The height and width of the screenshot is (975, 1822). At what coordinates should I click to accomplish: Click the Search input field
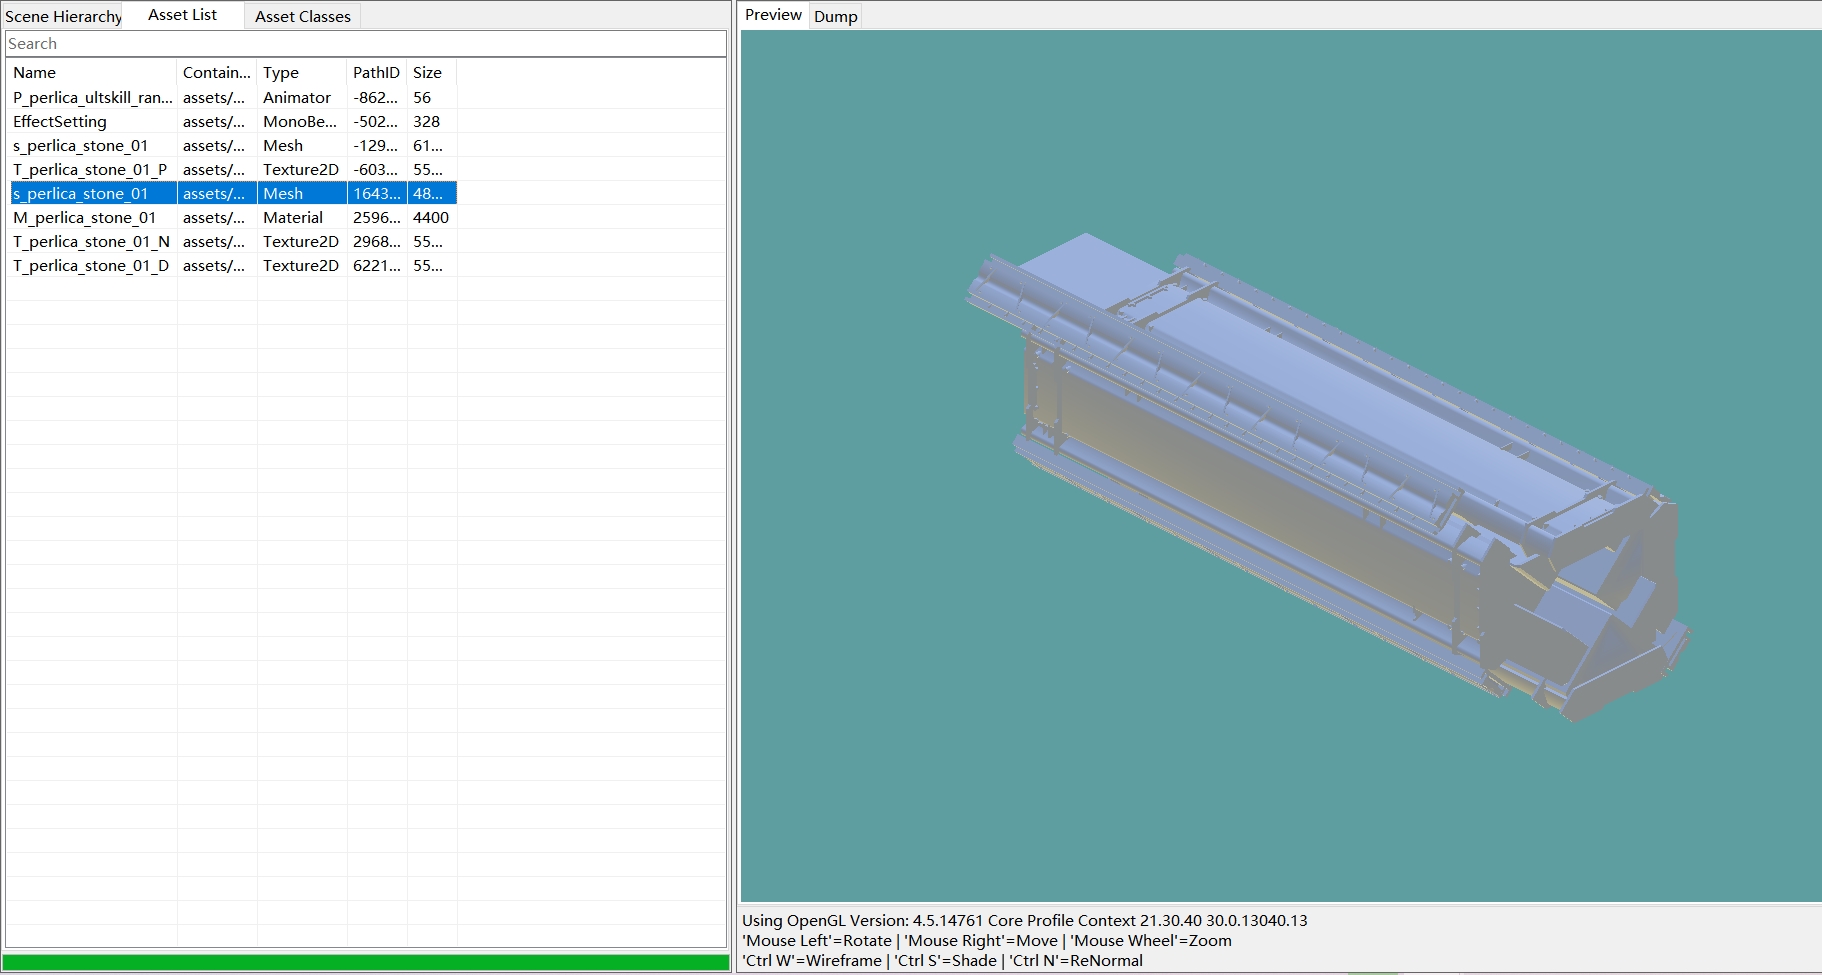click(365, 44)
